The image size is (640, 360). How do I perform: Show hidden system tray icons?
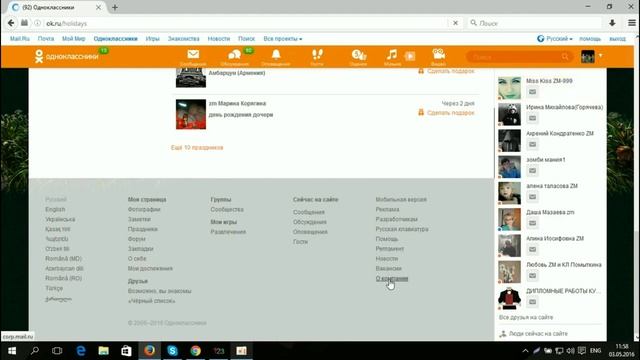click(x=525, y=351)
